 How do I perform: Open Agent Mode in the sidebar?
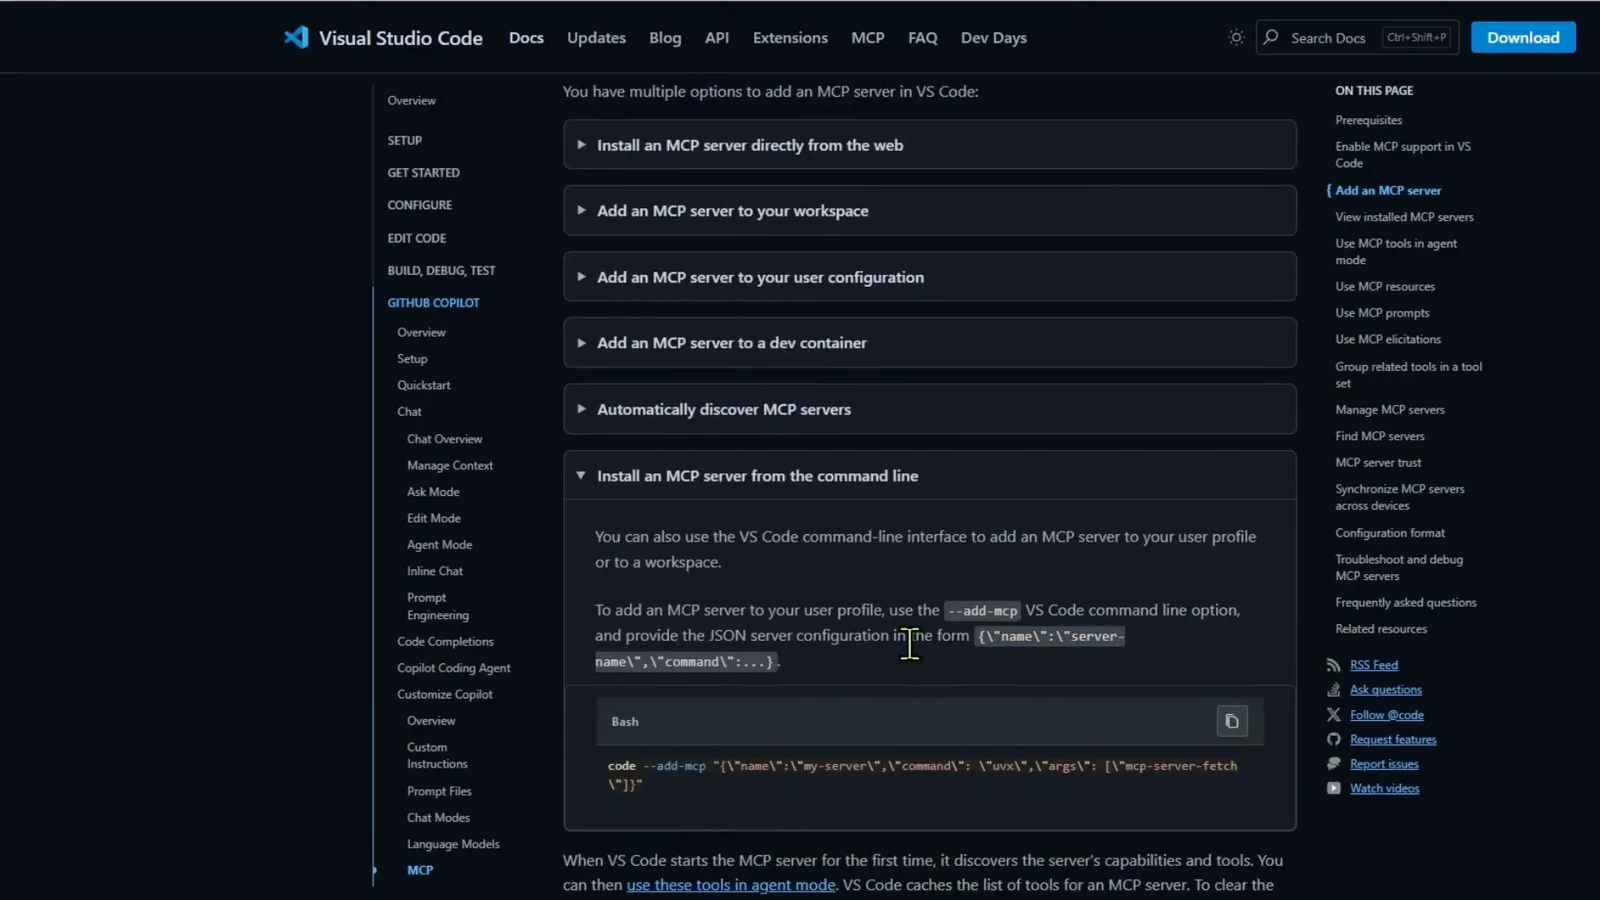440,545
